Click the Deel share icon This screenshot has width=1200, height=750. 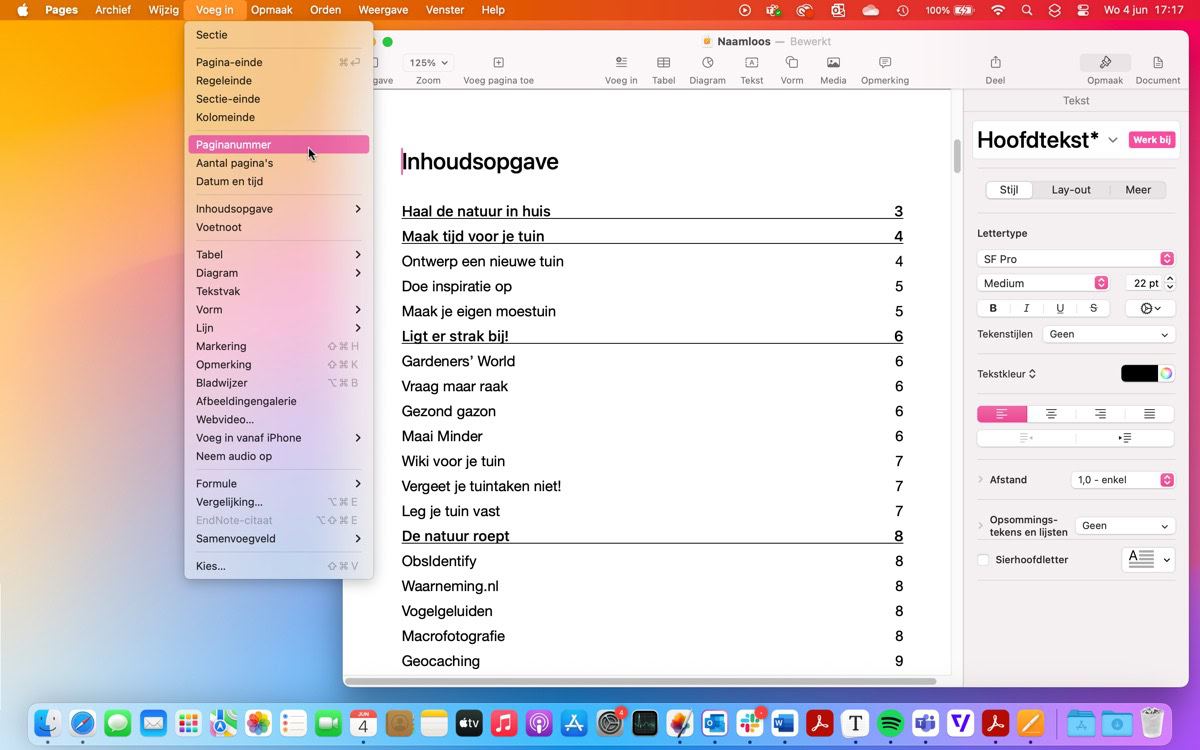995,62
